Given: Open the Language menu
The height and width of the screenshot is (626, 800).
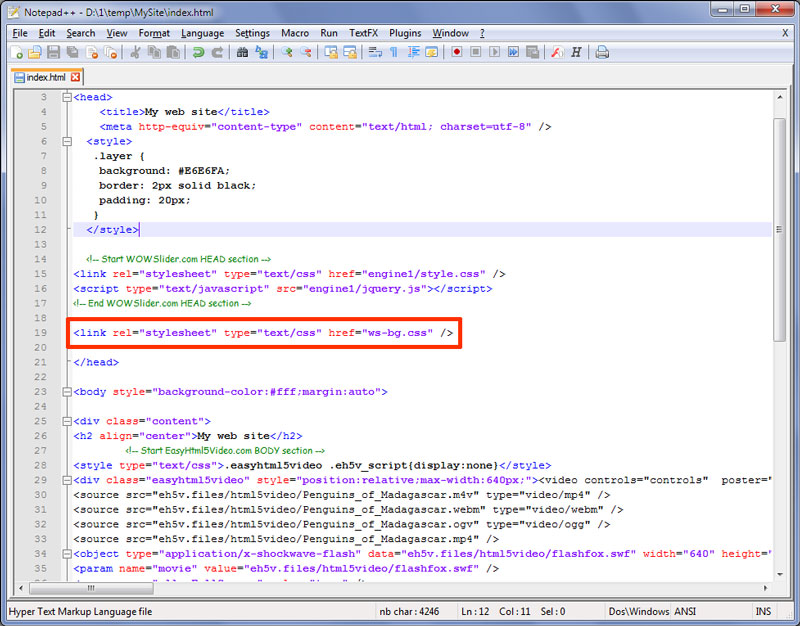Looking at the screenshot, I should [203, 33].
